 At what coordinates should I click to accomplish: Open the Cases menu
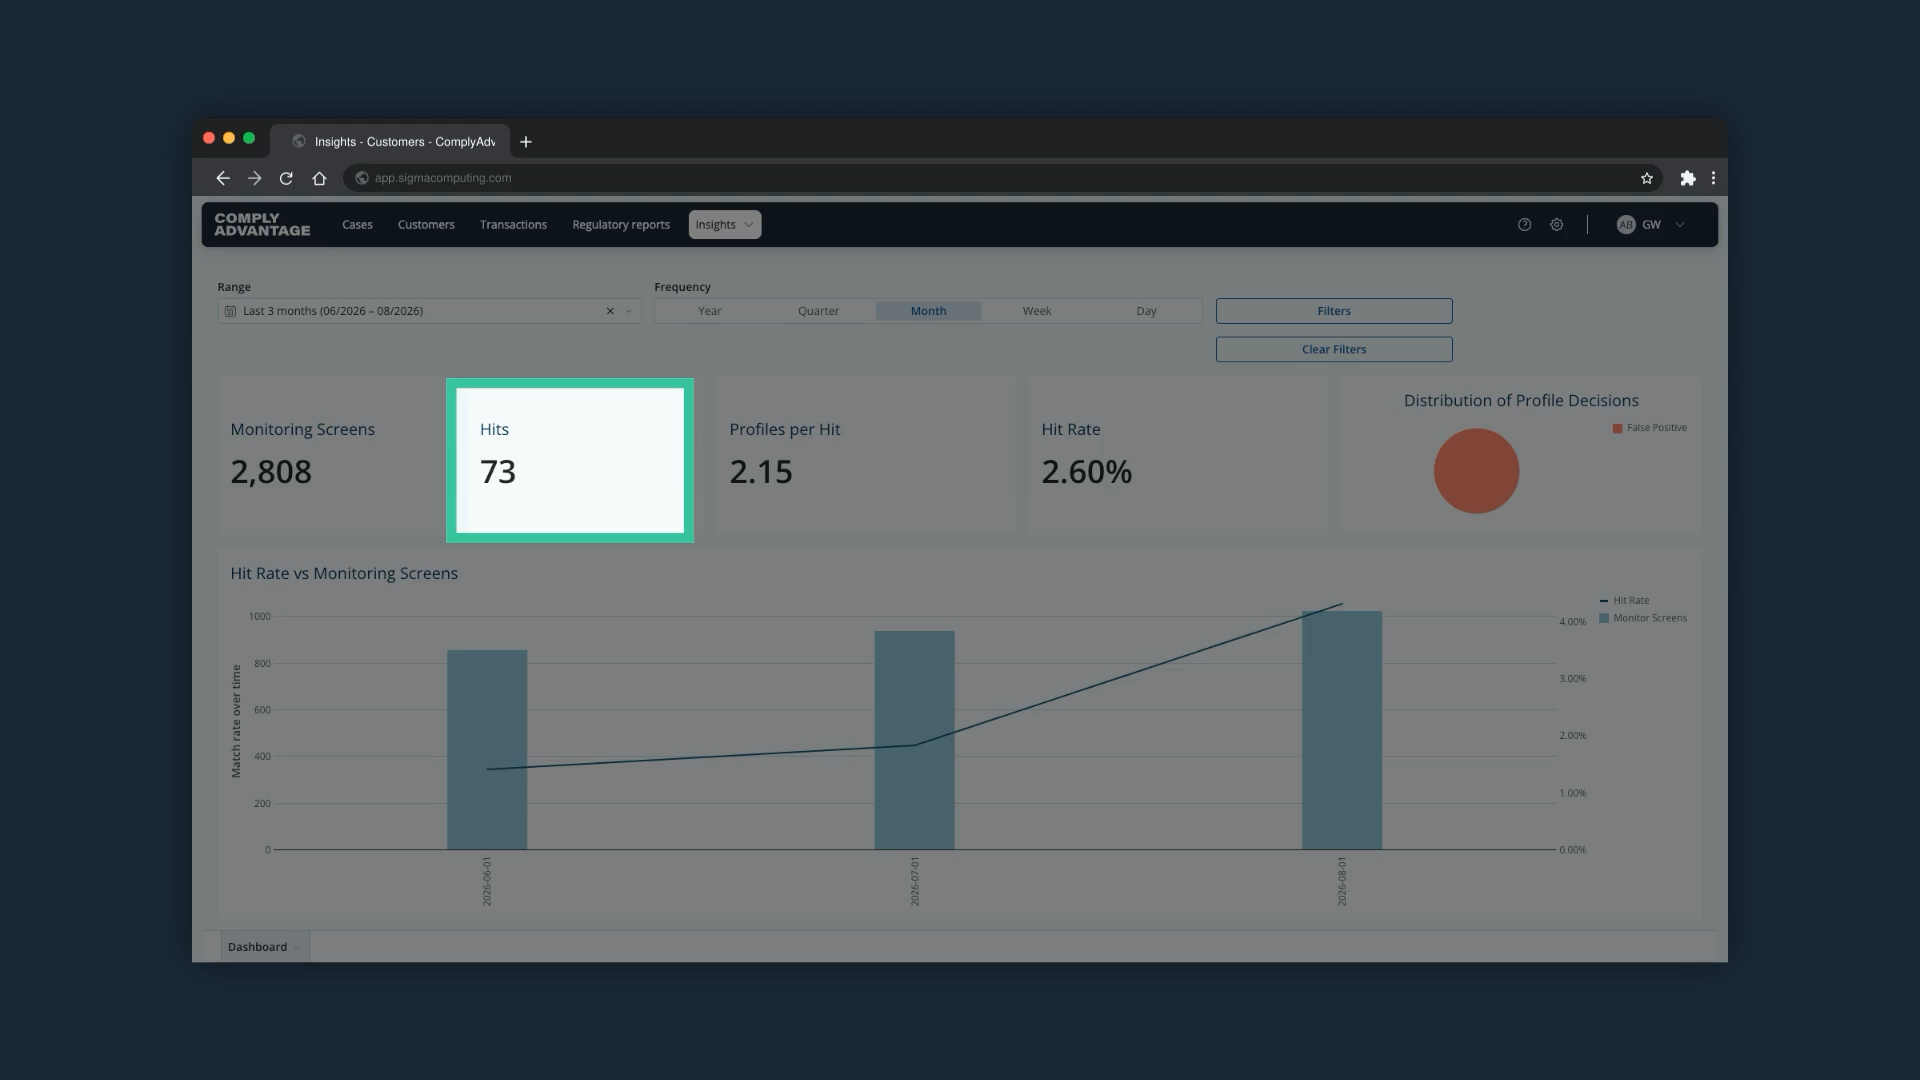pyautogui.click(x=357, y=225)
